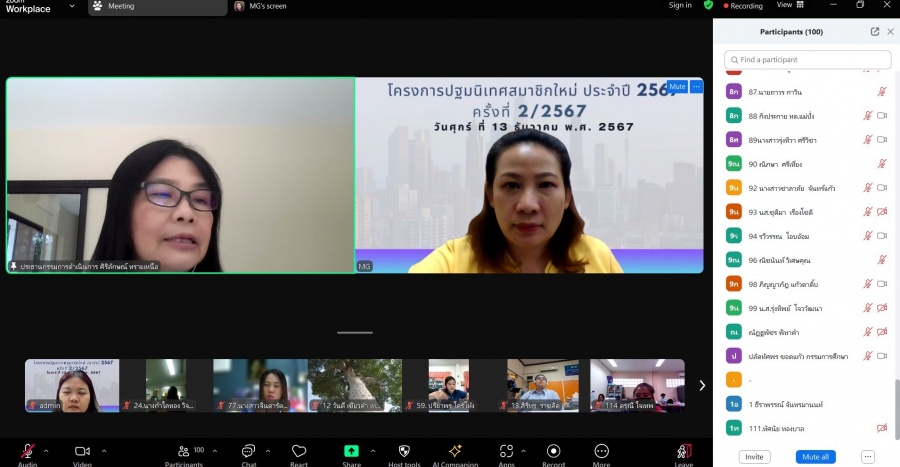This screenshot has width=900, height=467.
Task: Focus the Find a participant search field
Action: click(x=808, y=60)
